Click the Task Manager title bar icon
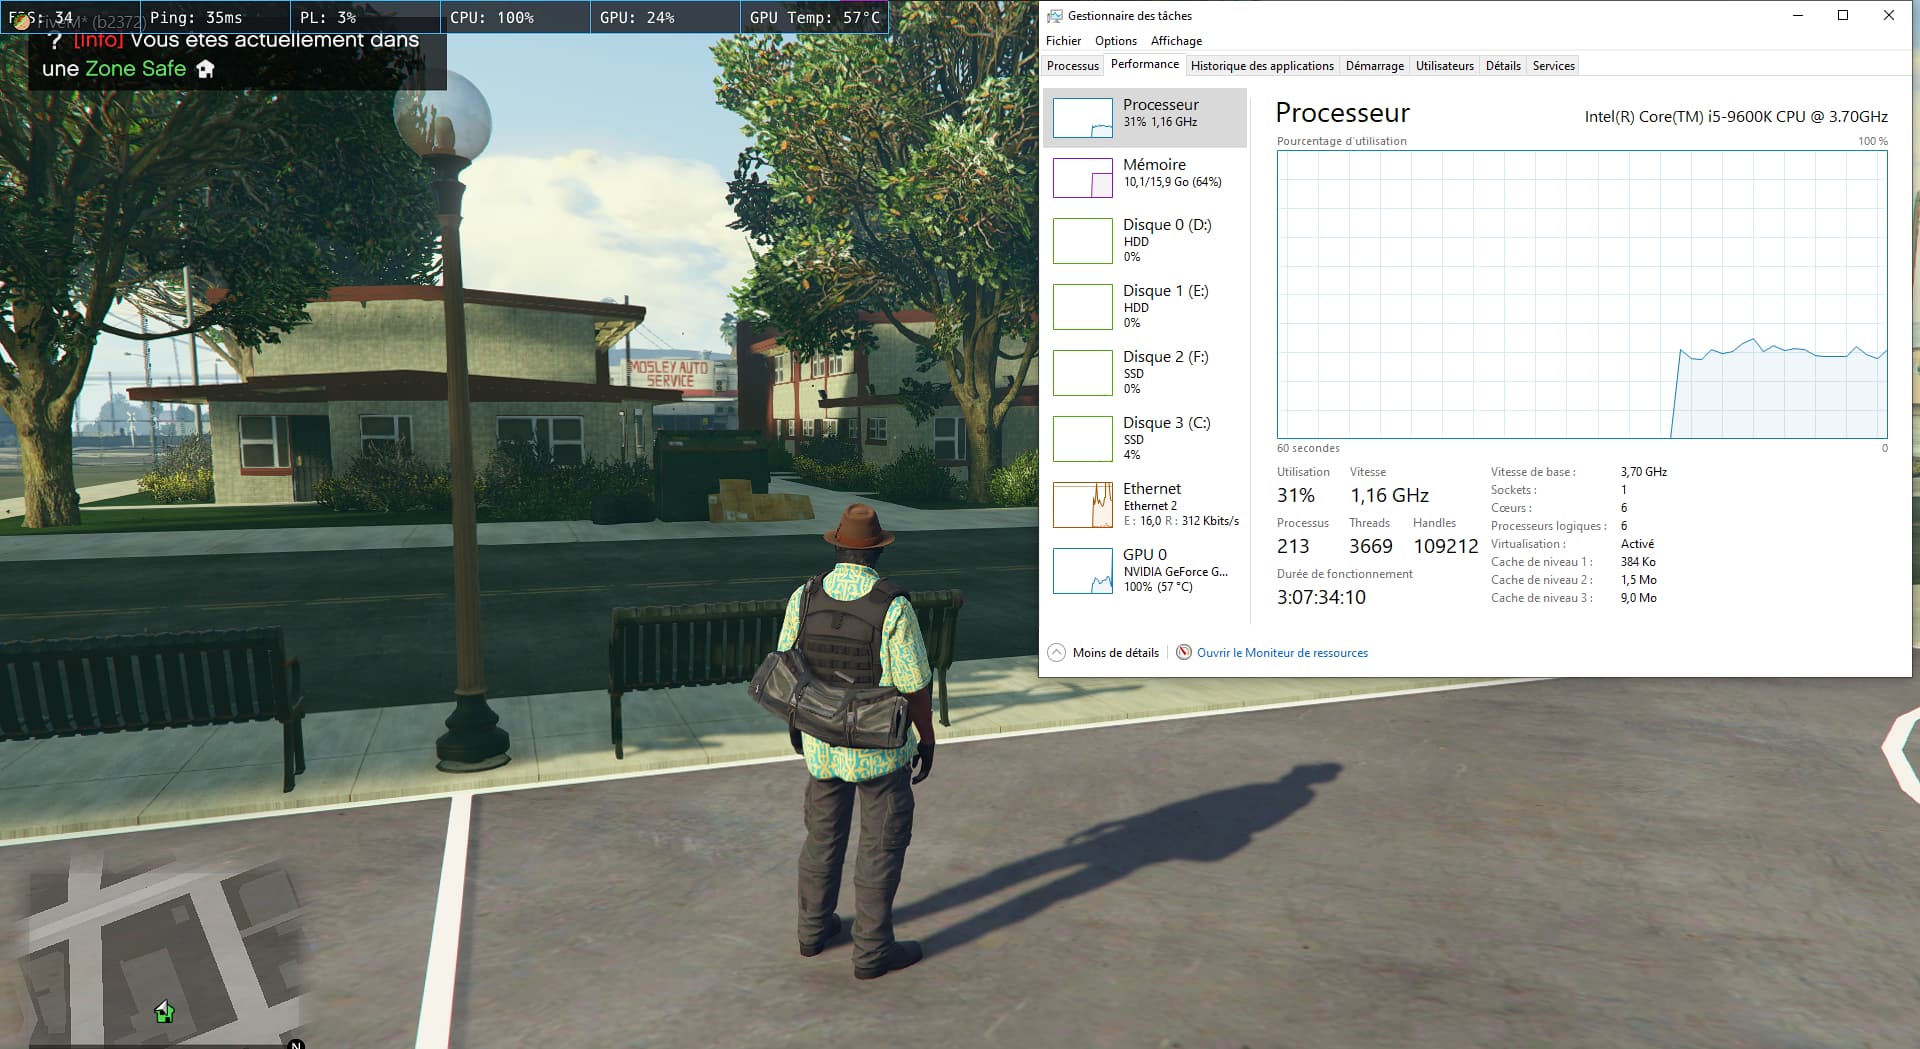Screen dimensions: 1920x1049 1054,16
